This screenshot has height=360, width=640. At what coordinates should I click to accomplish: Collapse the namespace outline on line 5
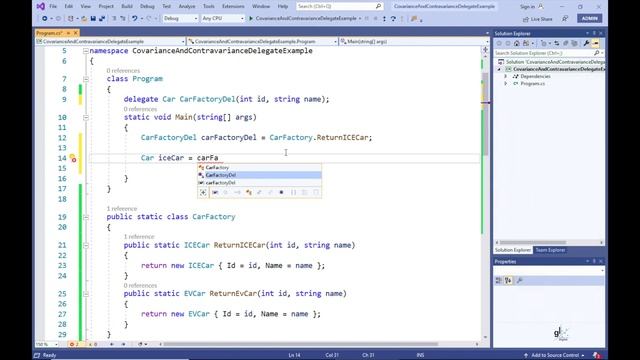pyautogui.click(x=86, y=51)
